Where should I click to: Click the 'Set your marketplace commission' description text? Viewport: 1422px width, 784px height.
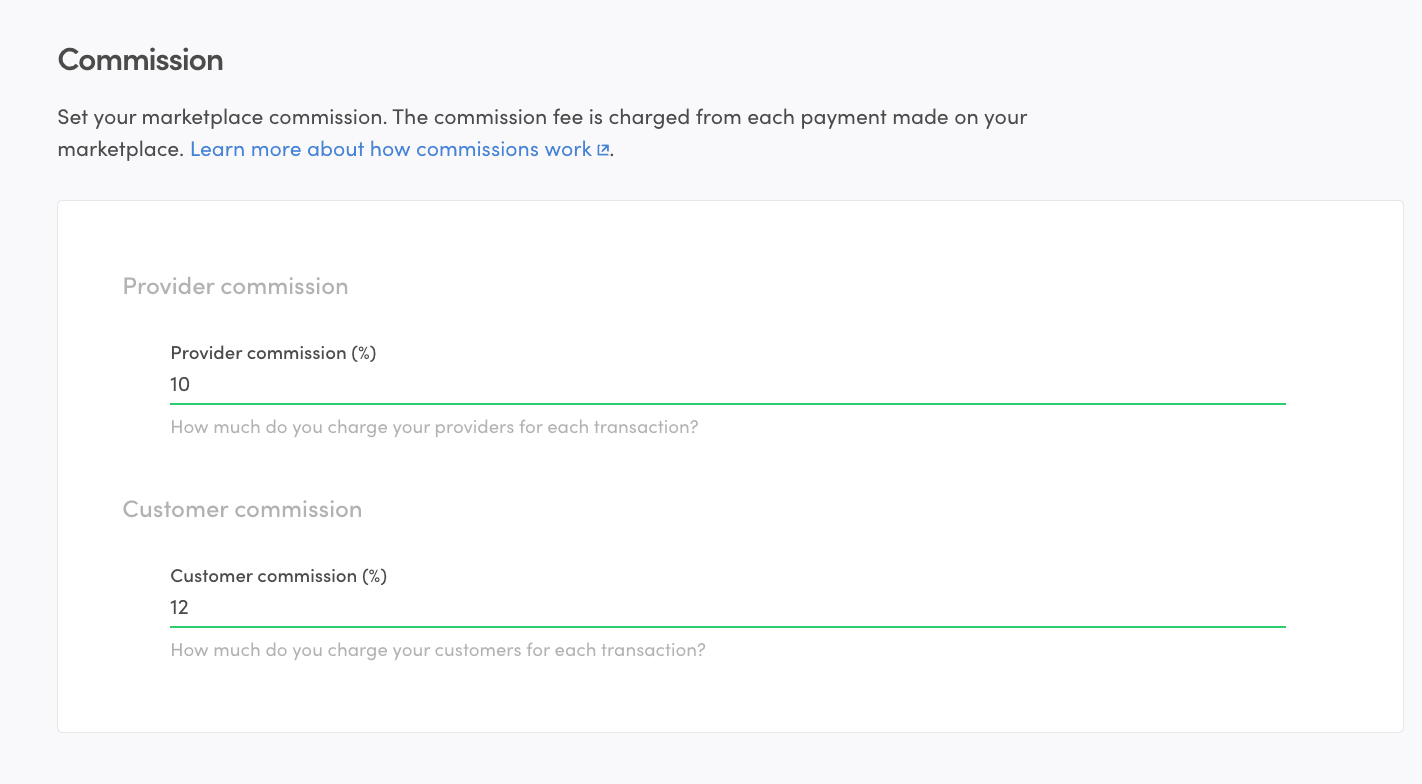pyautogui.click(x=221, y=117)
